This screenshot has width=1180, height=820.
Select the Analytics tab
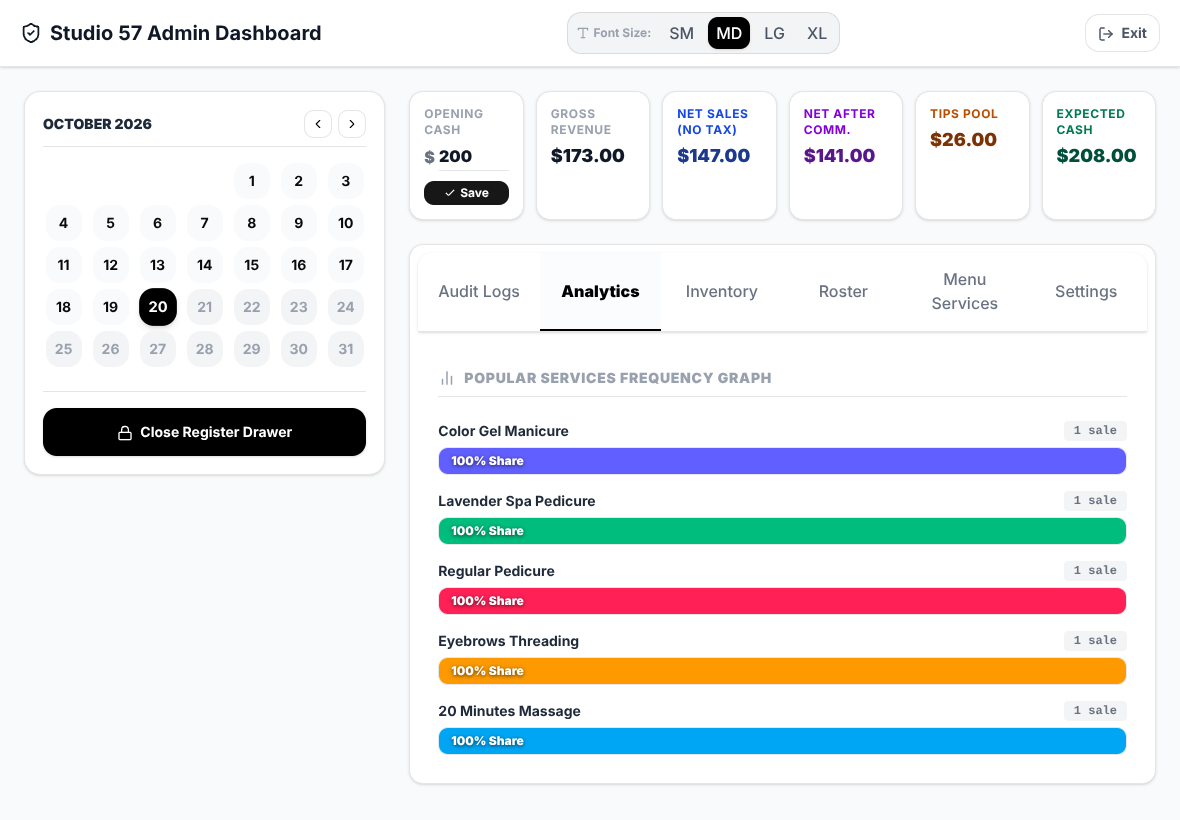tap(601, 291)
